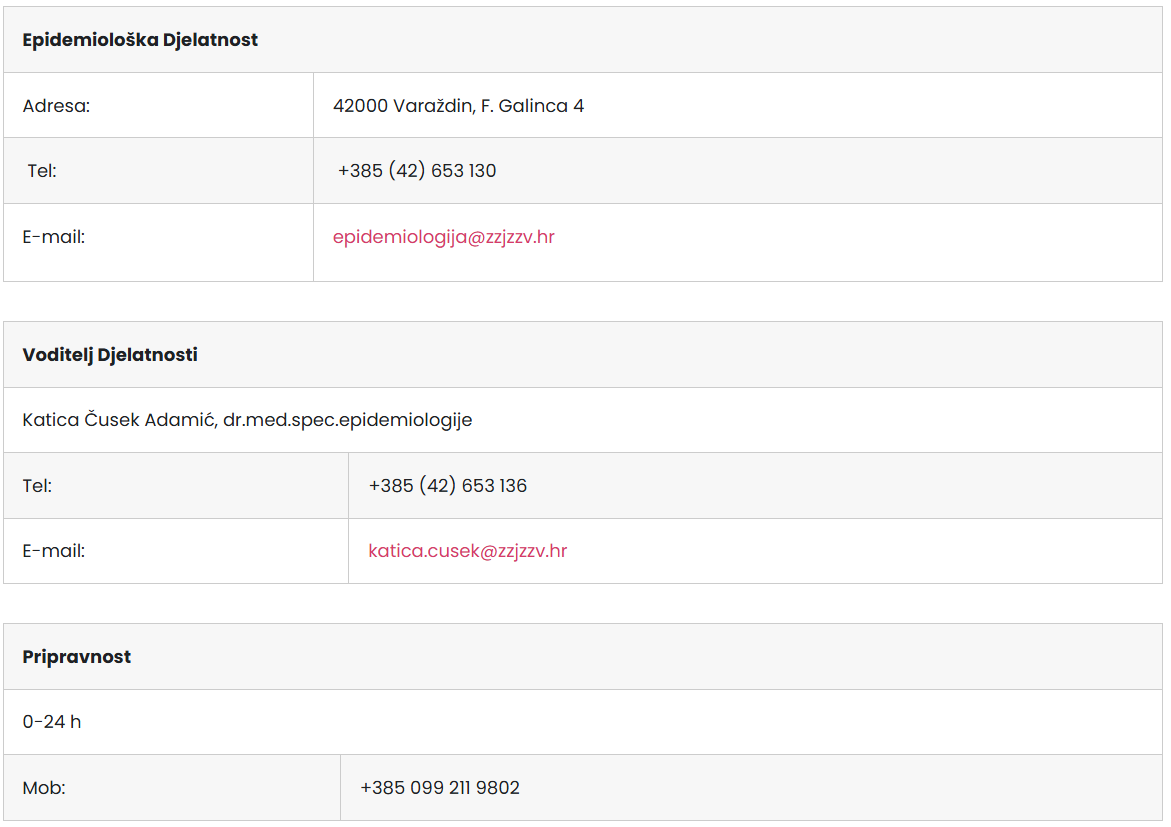Click the Tel label in Voditelj Djelatnosti table

coord(37,486)
